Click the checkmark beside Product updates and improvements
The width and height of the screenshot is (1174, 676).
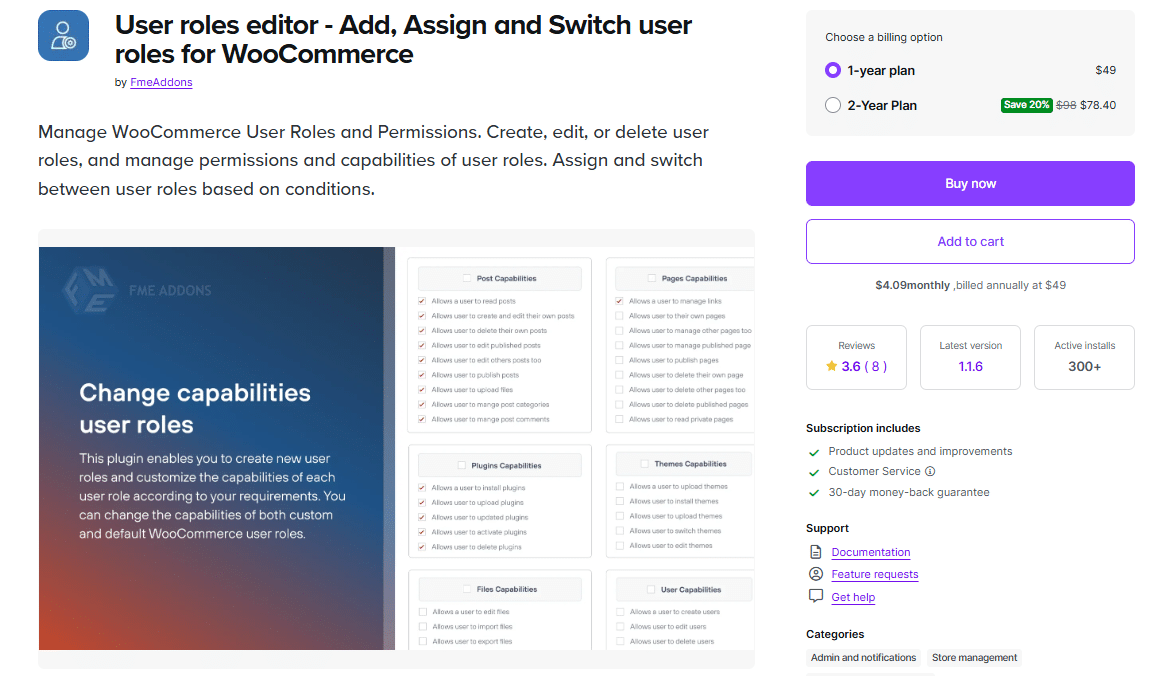tap(814, 452)
